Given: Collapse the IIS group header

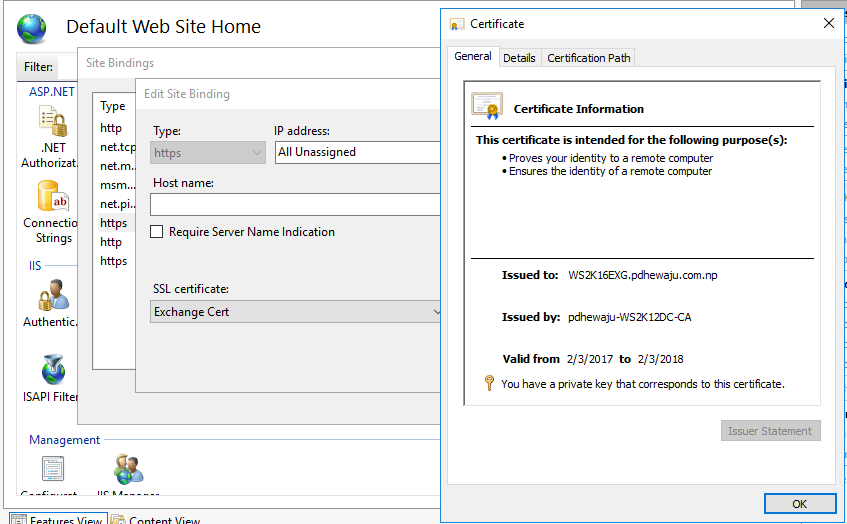Looking at the screenshot, I should point(35,266).
